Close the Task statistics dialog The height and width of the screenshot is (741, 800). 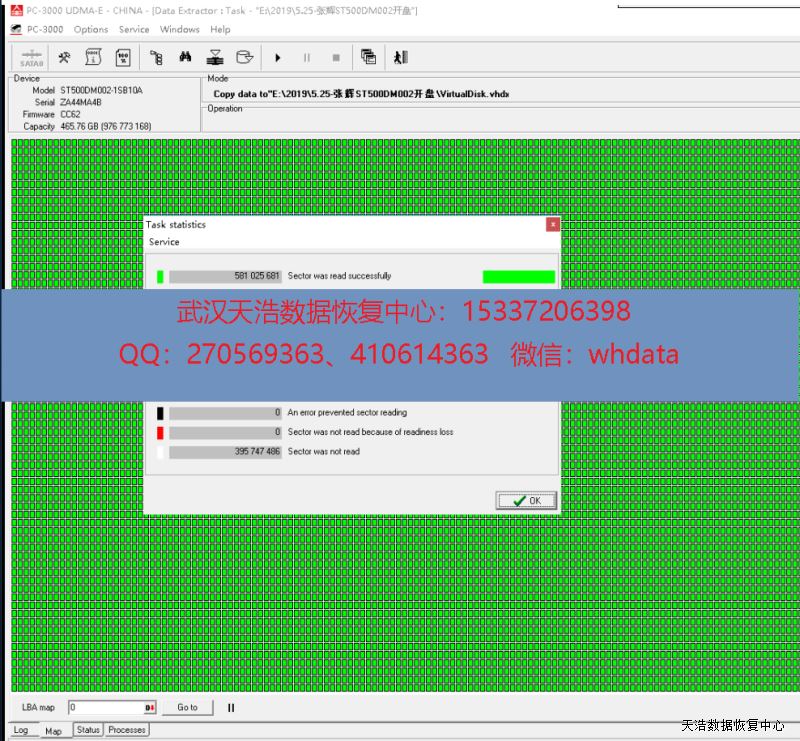[552, 225]
